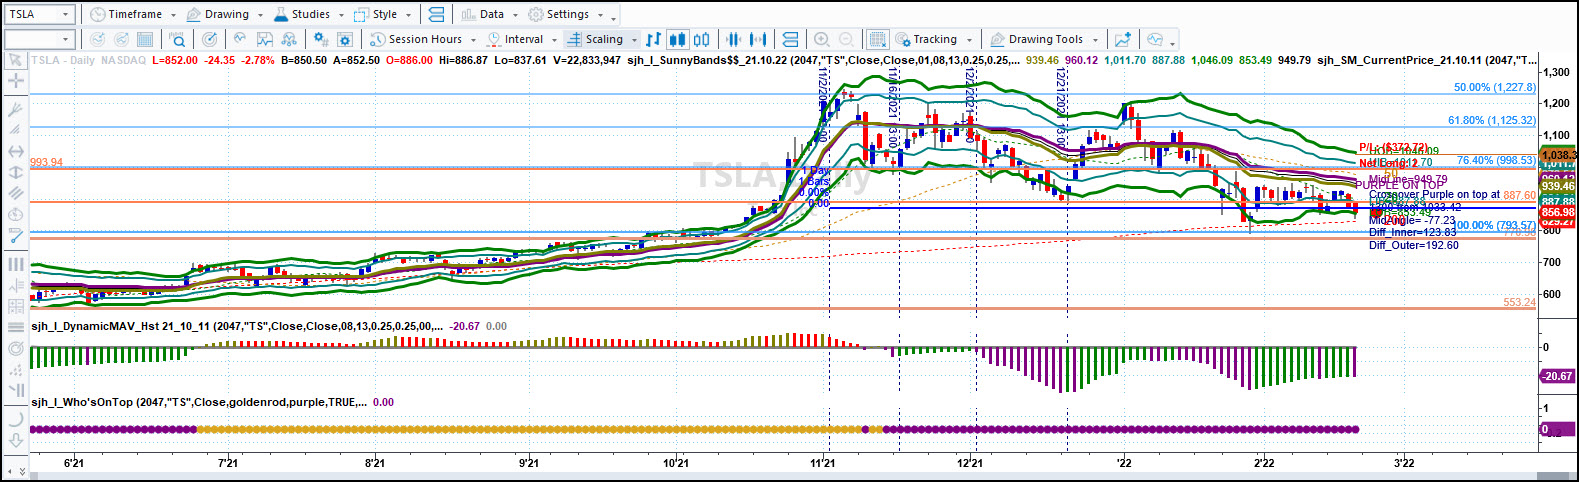Click the 993.94 orange price label
The width and height of the screenshot is (1579, 482).
46,162
